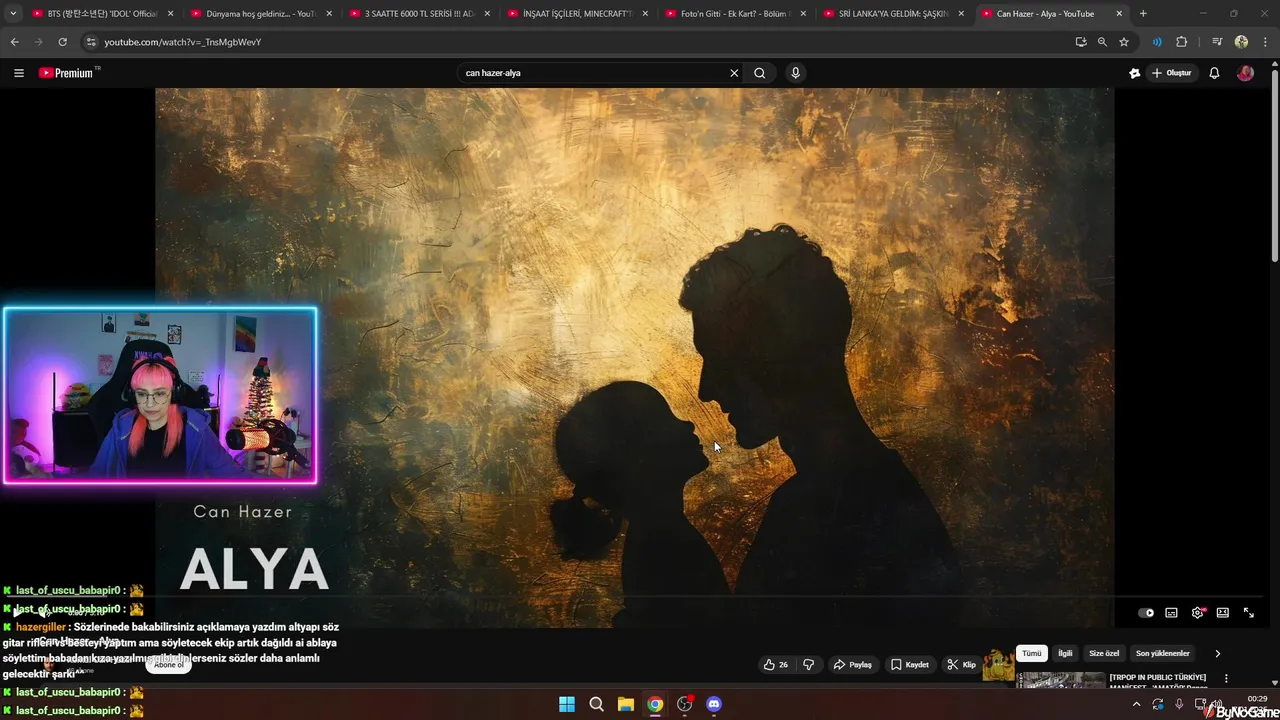
Task: Open File Explorer from the taskbar
Action: tap(625, 704)
